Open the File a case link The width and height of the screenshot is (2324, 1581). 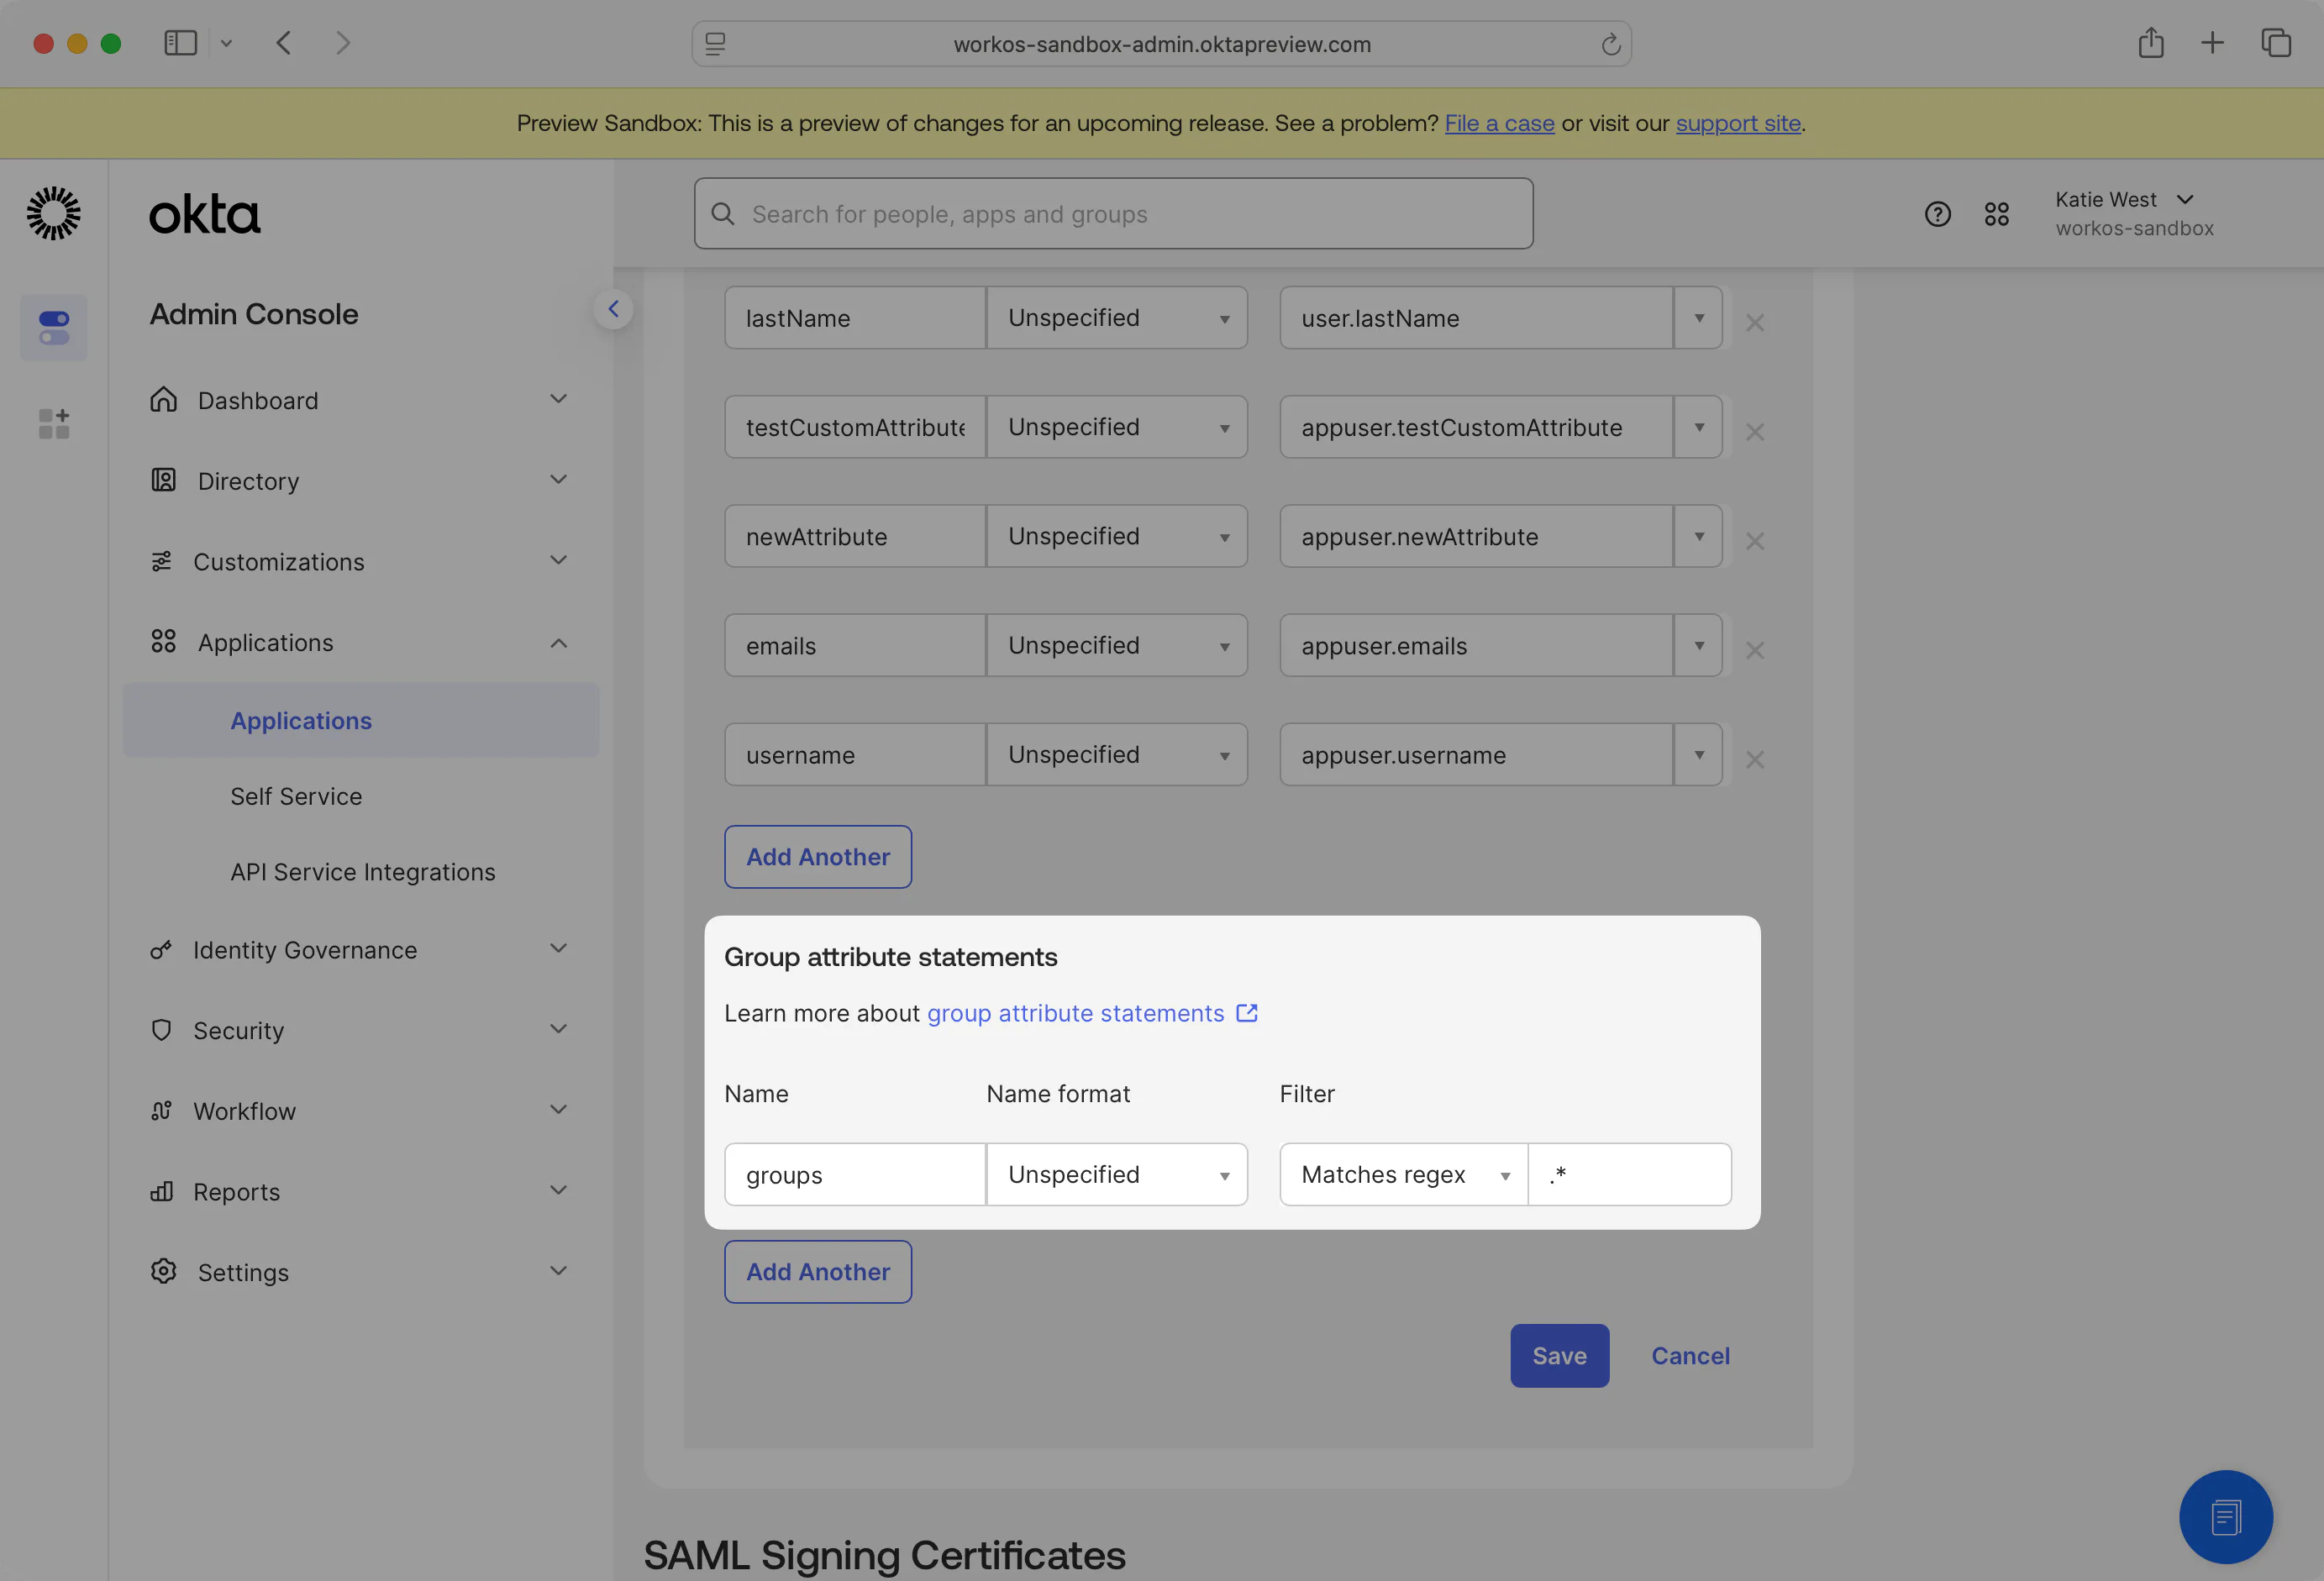[x=1499, y=123]
